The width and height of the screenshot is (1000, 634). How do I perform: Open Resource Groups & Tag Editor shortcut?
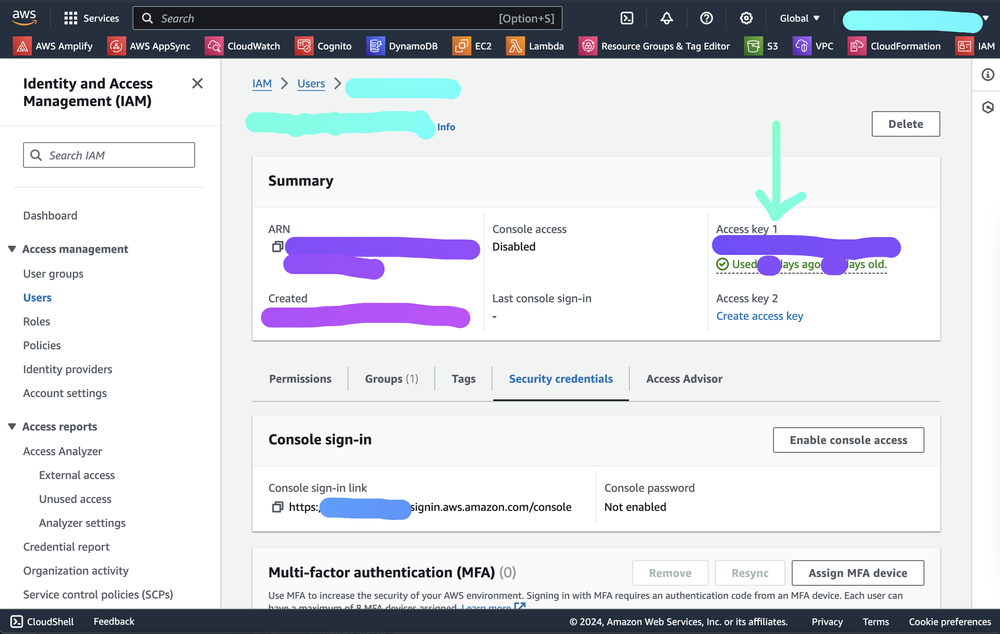click(654, 46)
